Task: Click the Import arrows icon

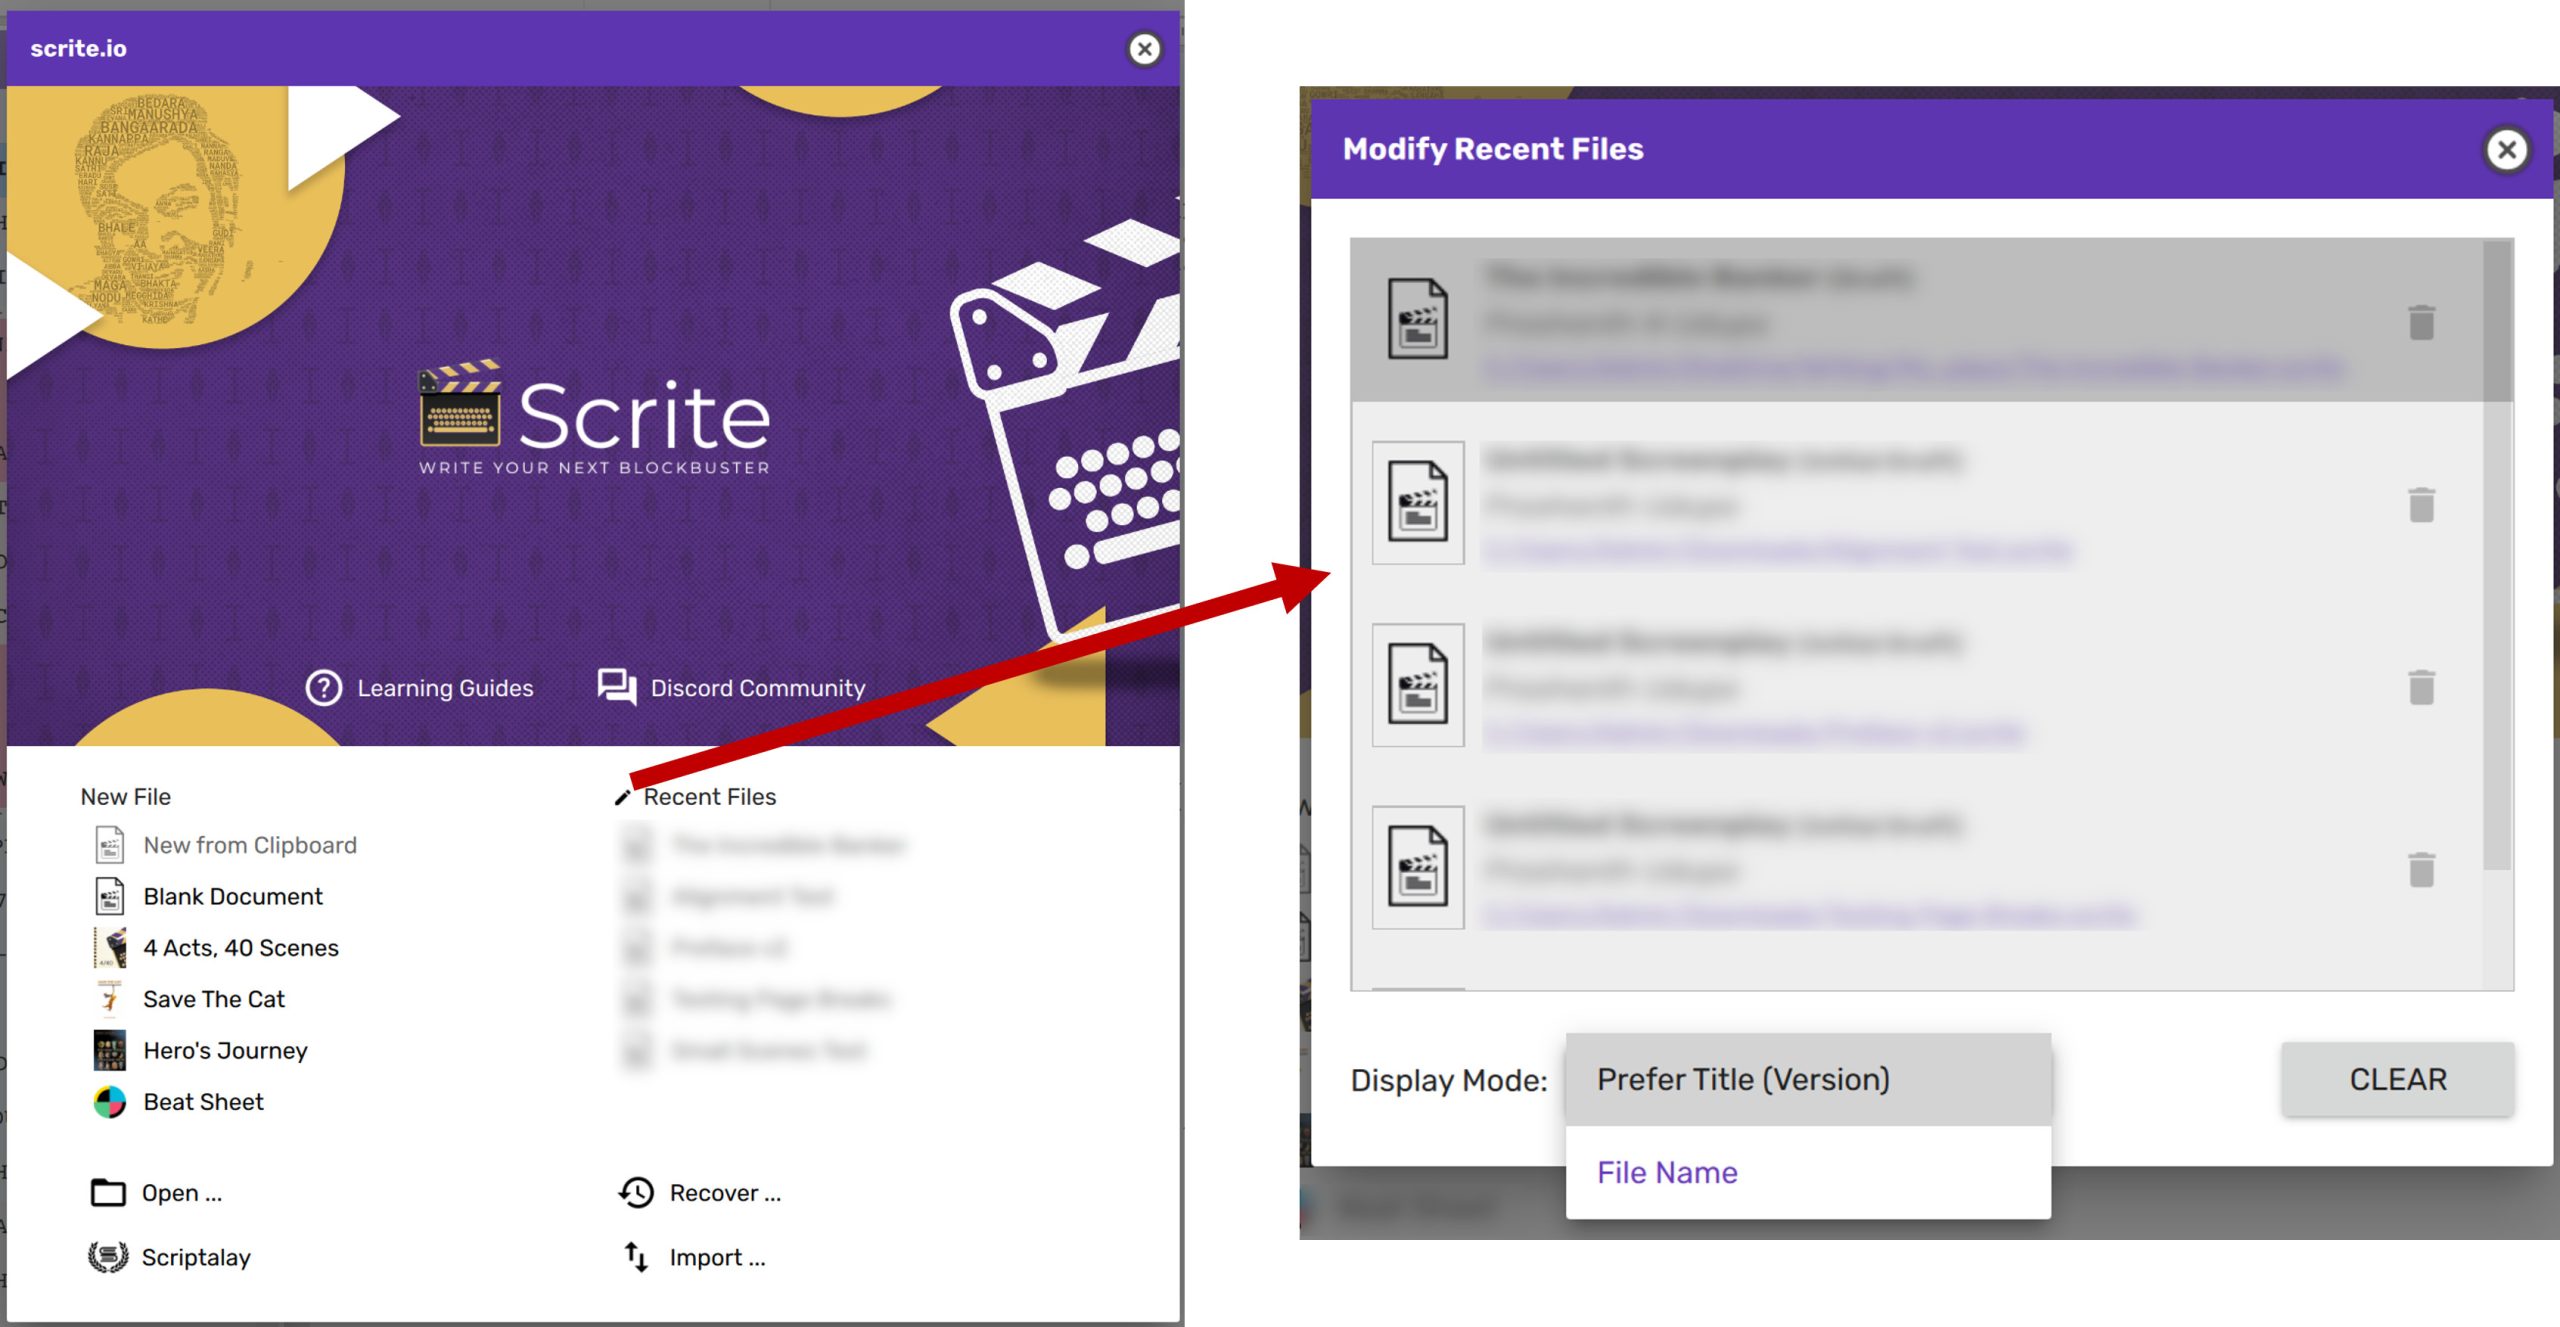Action: pos(636,1257)
